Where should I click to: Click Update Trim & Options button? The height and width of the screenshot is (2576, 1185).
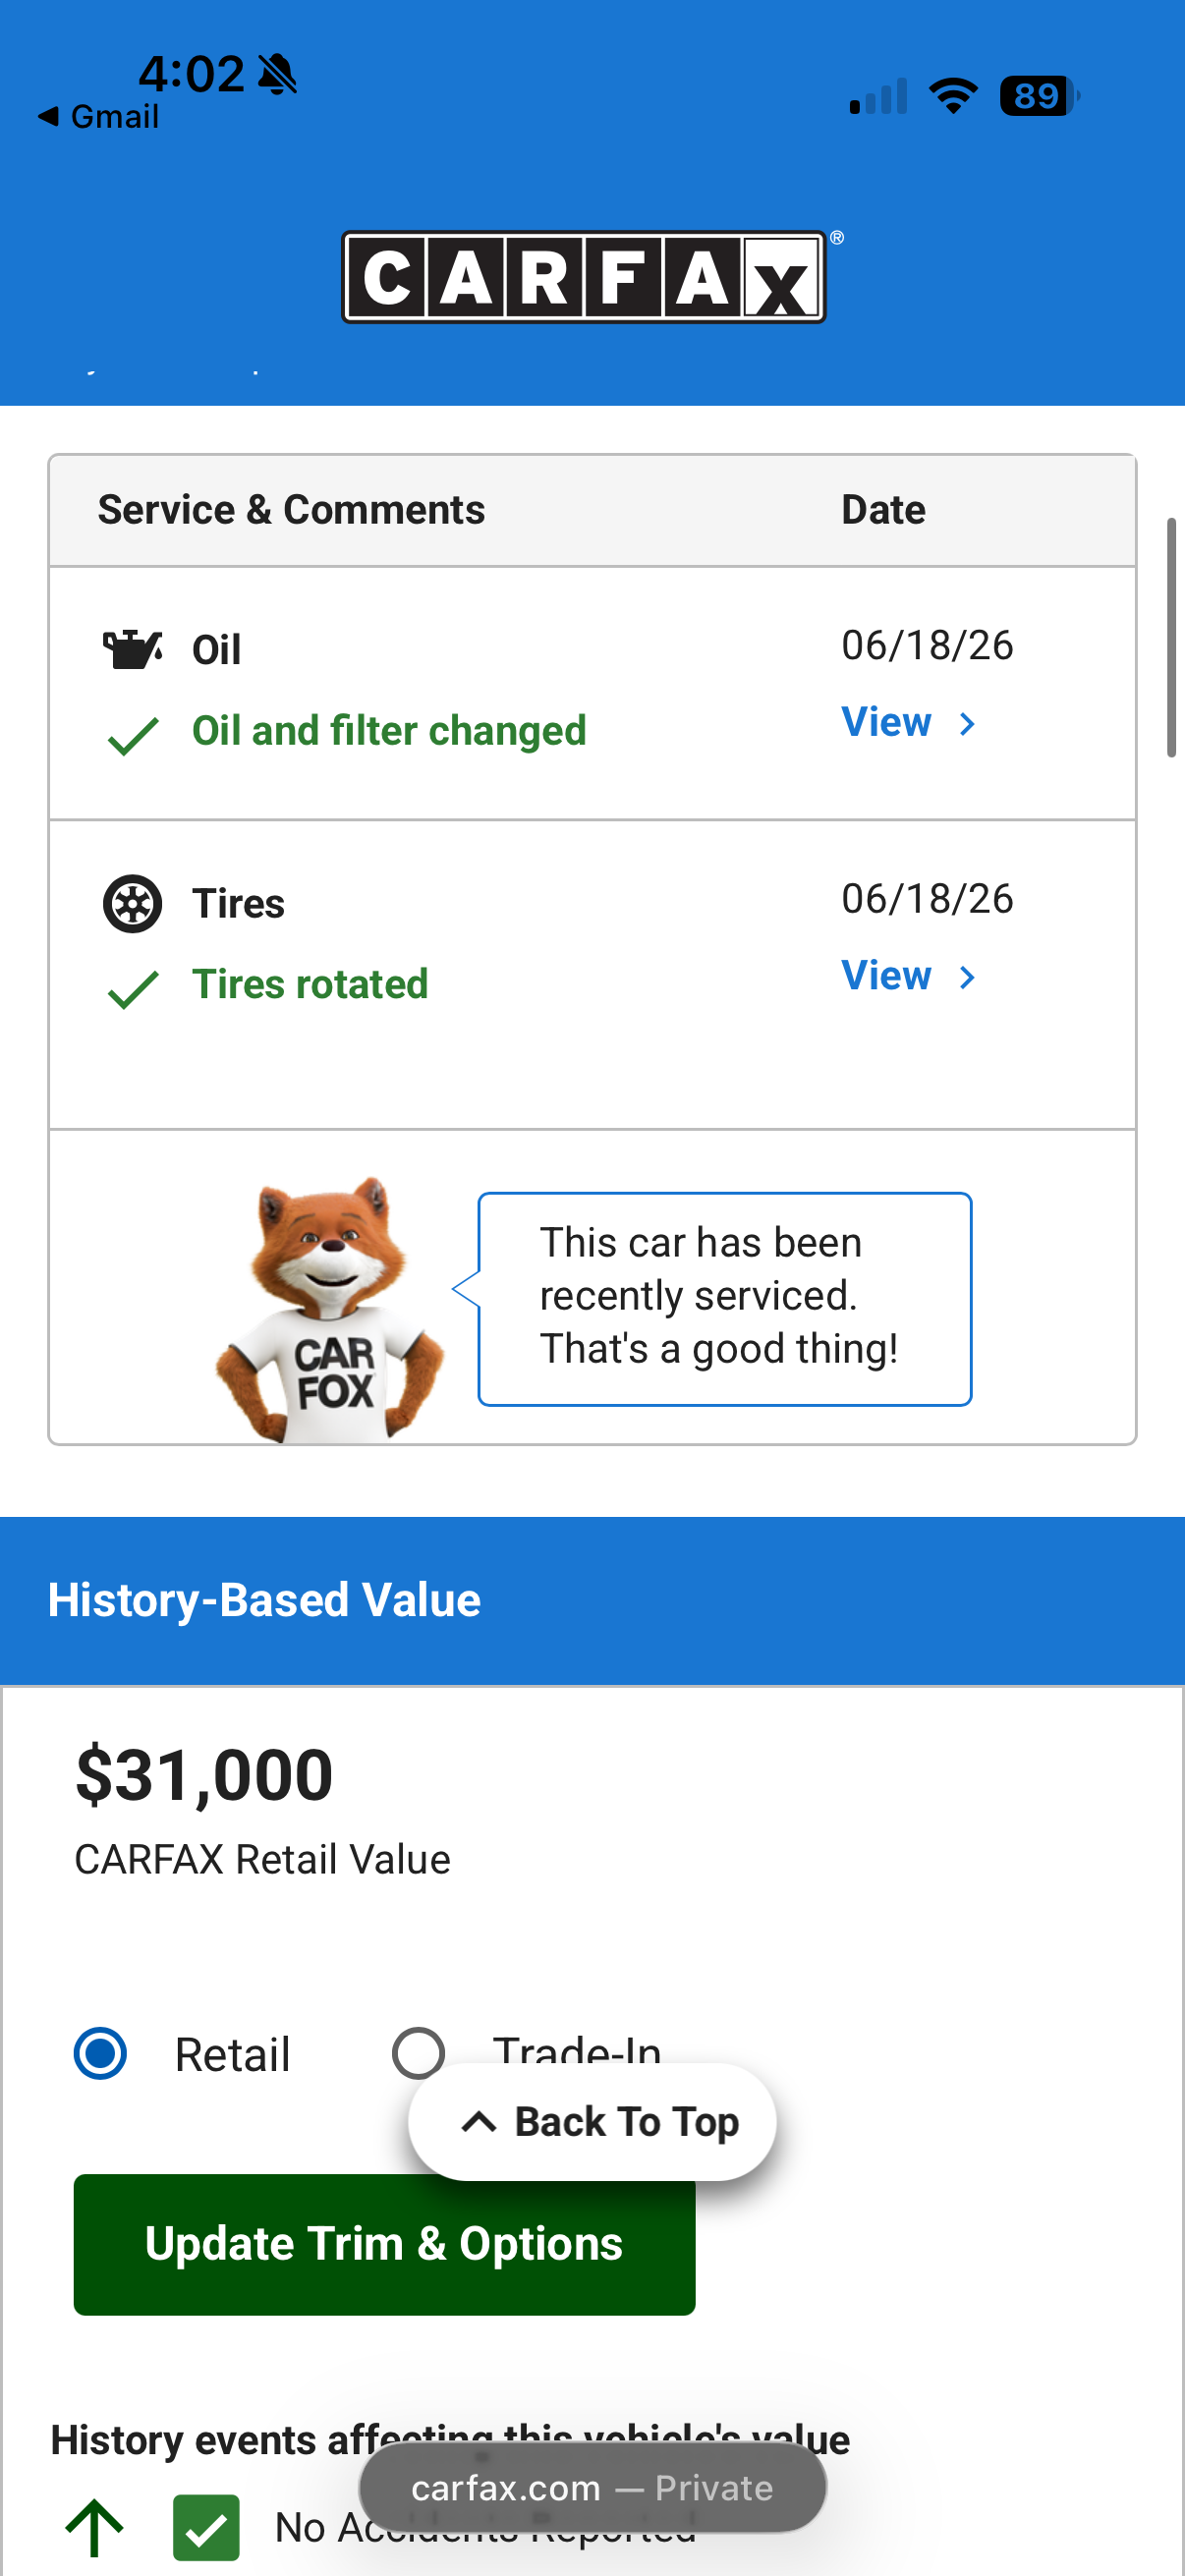pyautogui.click(x=384, y=2244)
